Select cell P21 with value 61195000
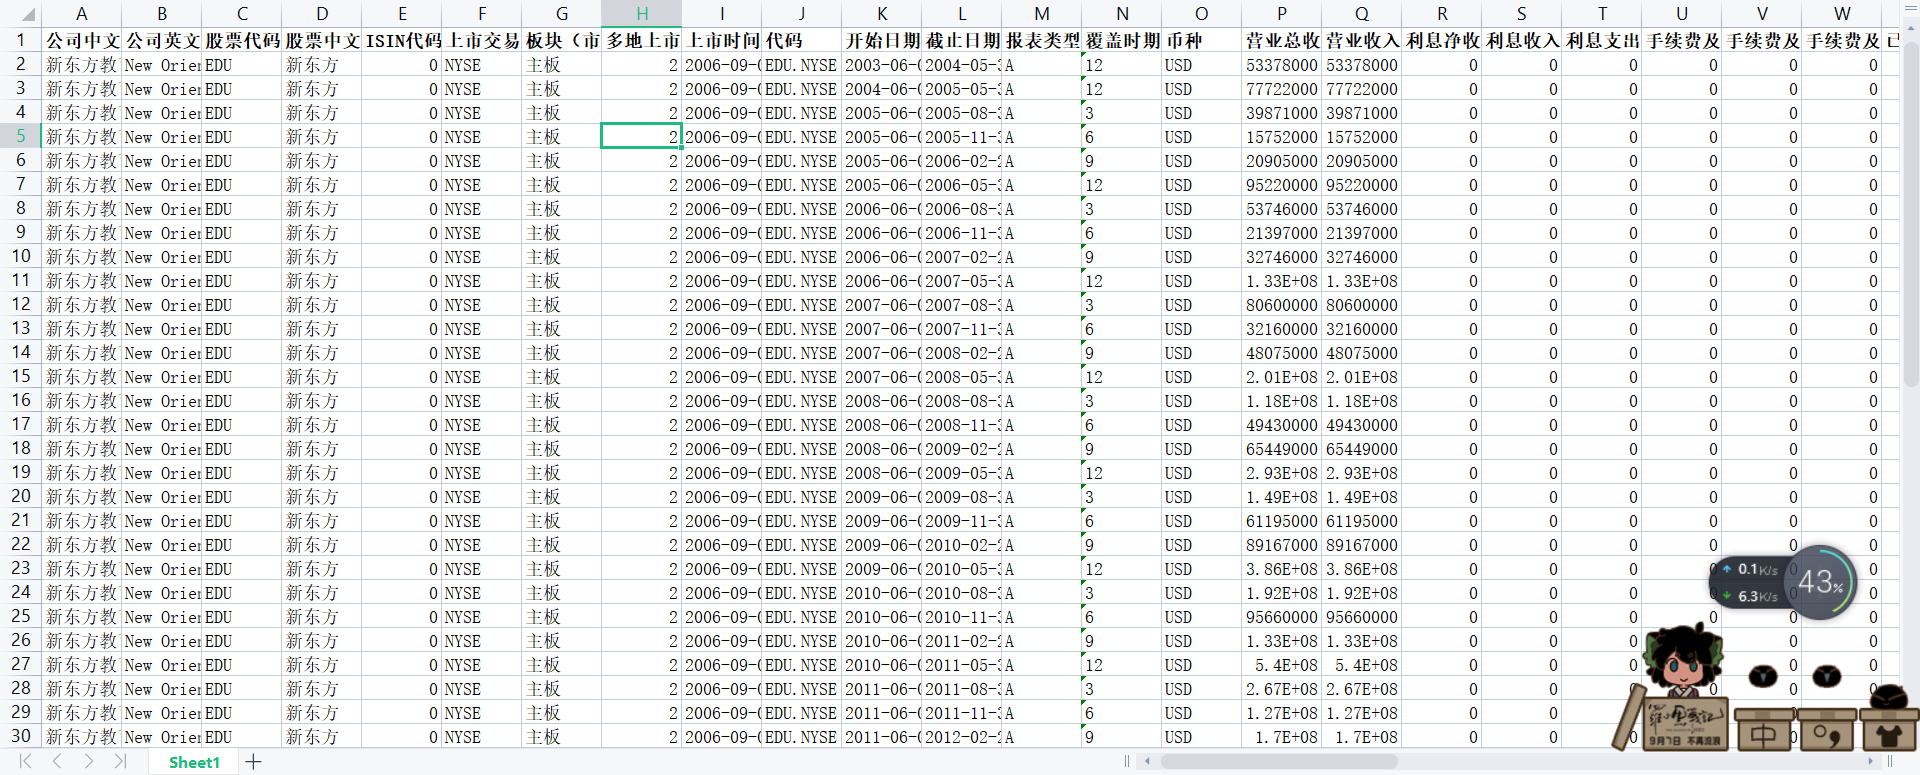Image resolution: width=1920 pixels, height=775 pixels. click(1282, 520)
